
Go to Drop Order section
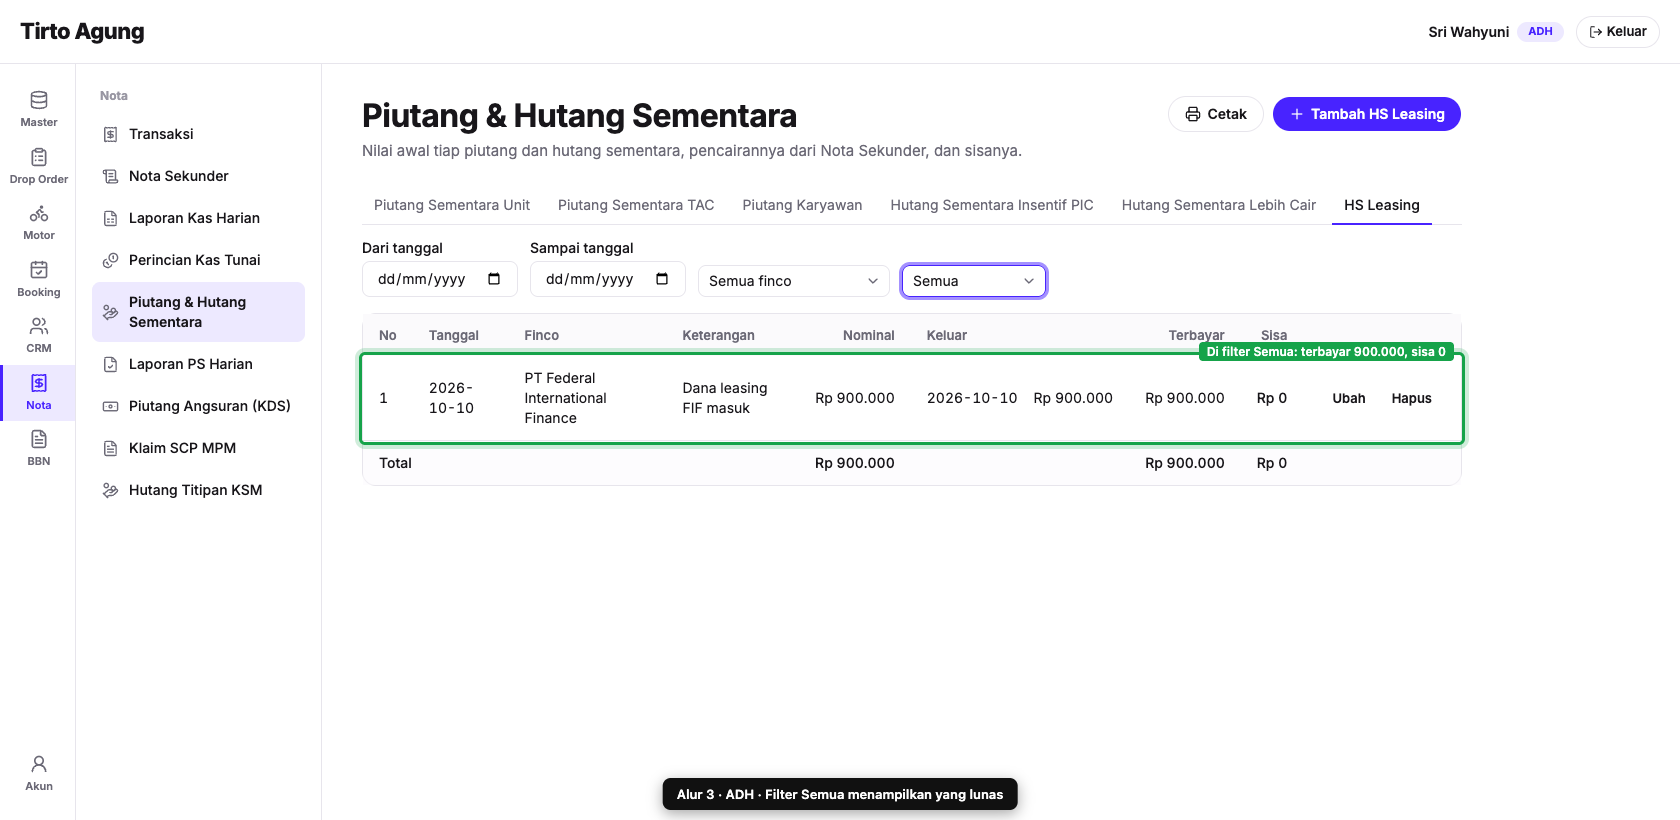click(38, 166)
